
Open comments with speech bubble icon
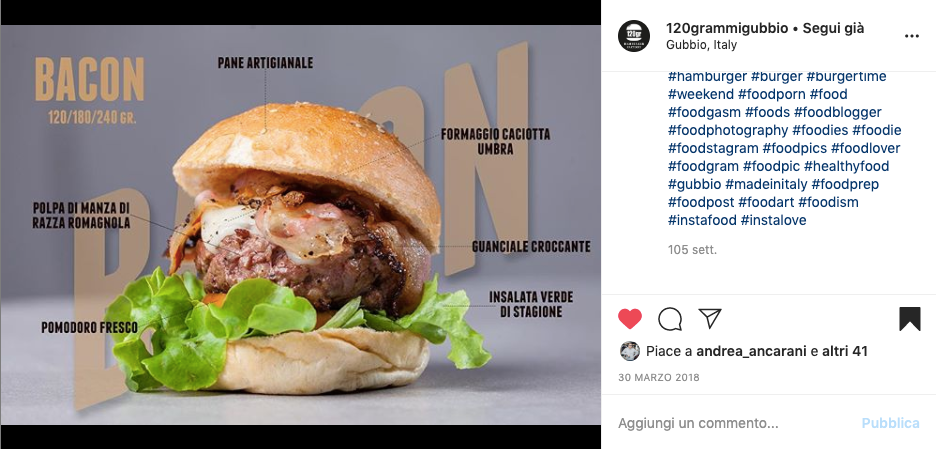pyautogui.click(x=670, y=319)
